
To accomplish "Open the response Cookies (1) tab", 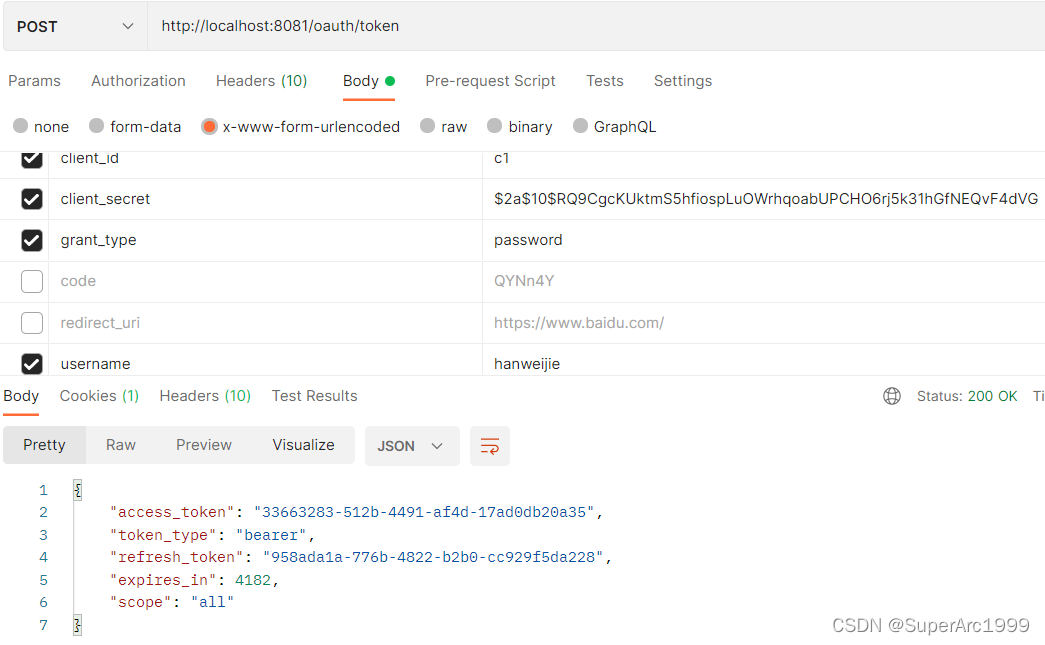I will coord(99,396).
